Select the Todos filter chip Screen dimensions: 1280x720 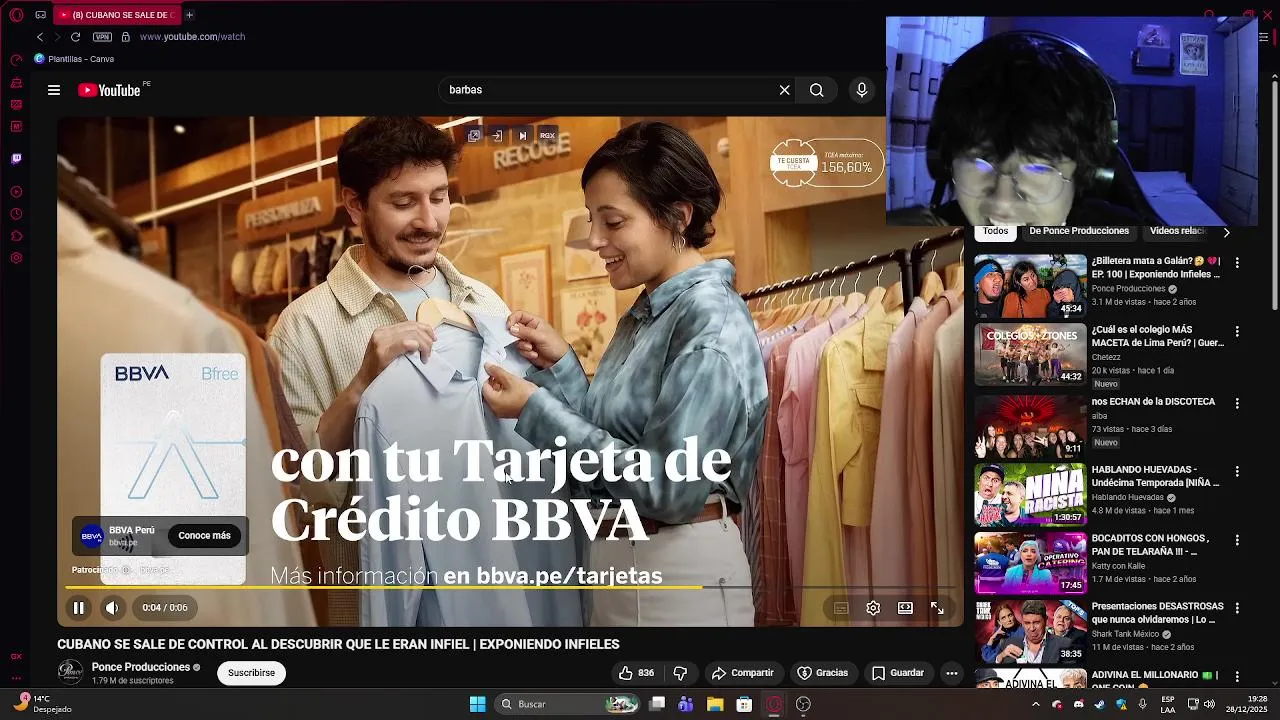(995, 231)
